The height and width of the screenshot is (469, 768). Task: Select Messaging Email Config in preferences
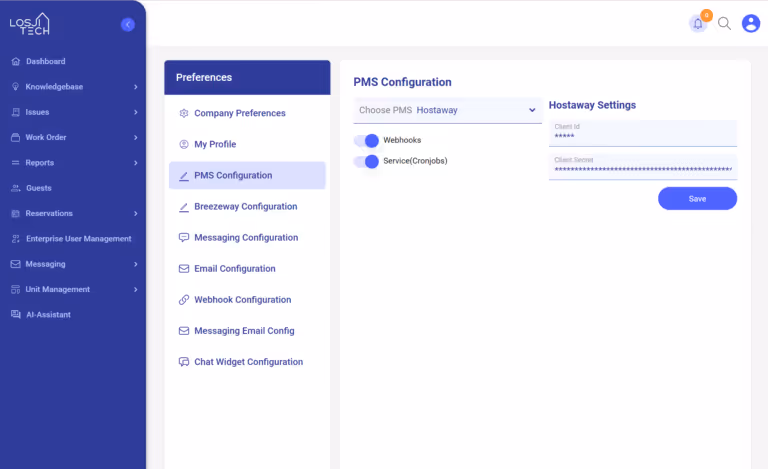[247, 331]
